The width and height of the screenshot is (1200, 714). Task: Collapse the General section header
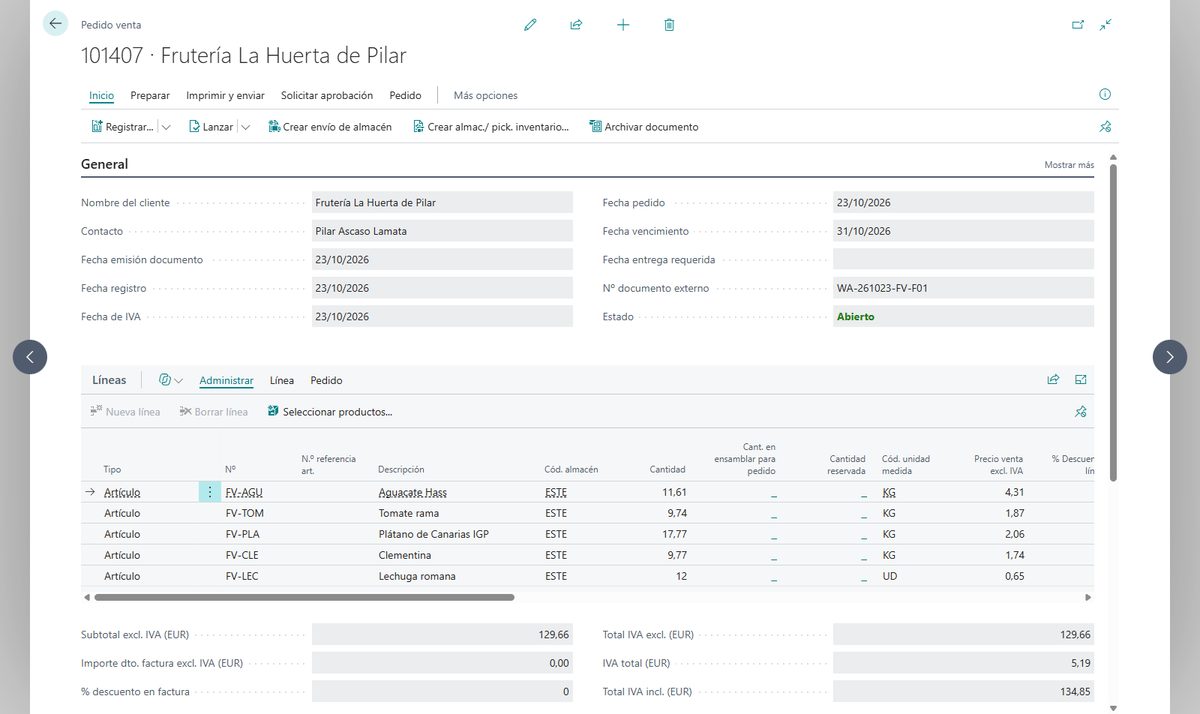click(105, 164)
